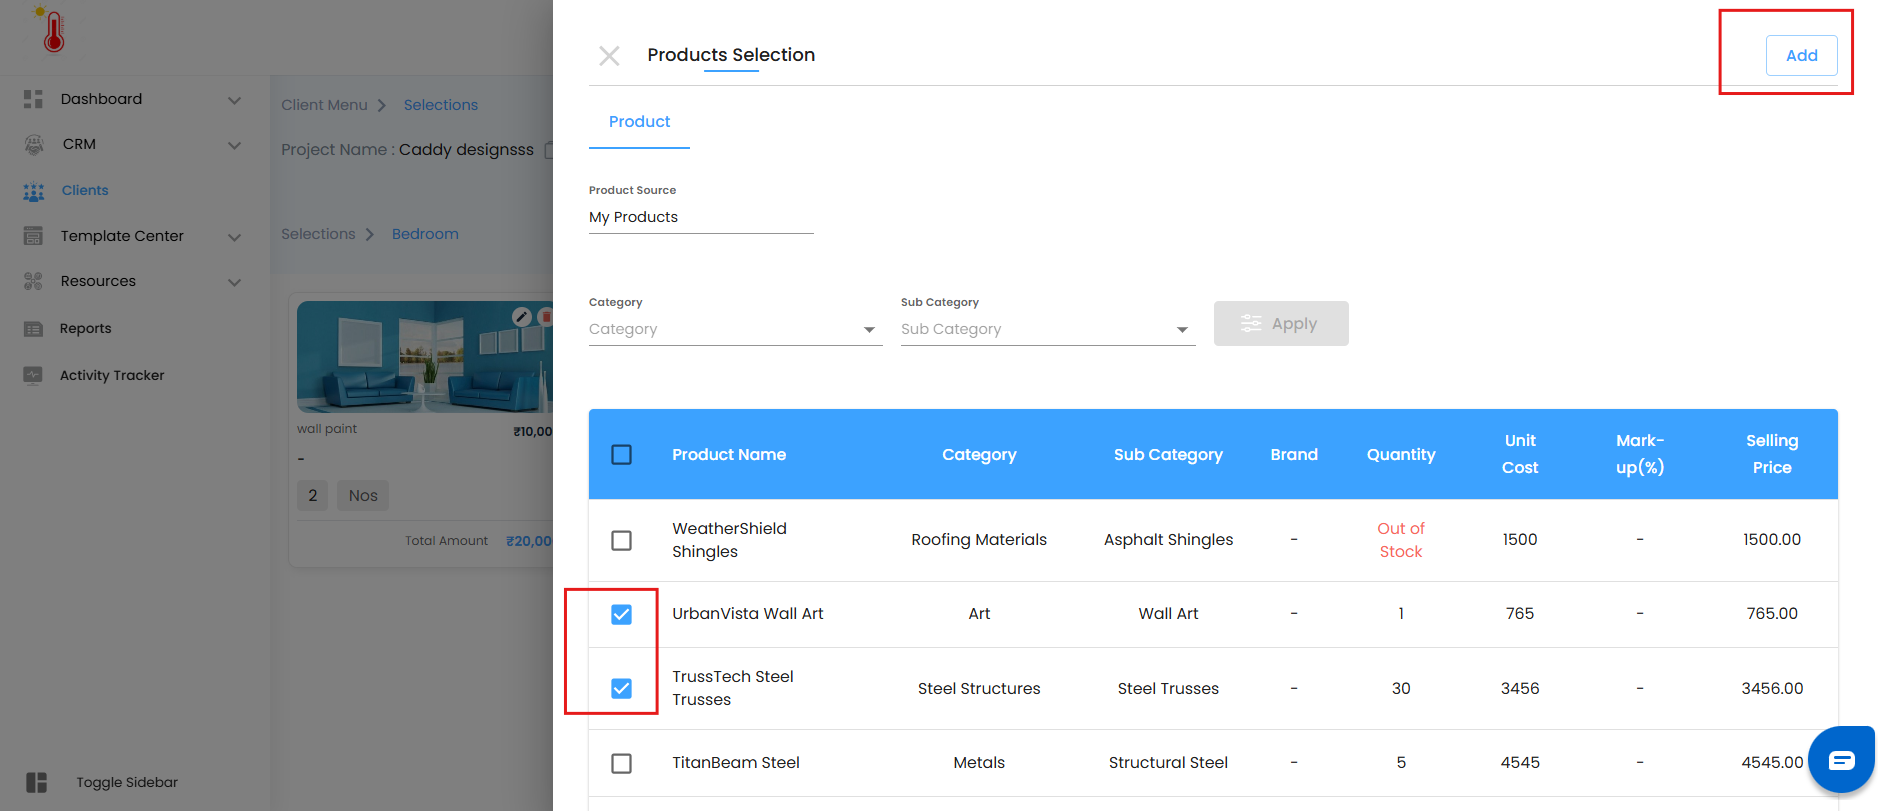
Task: Tick the select-all header checkbox
Action: [621, 455]
